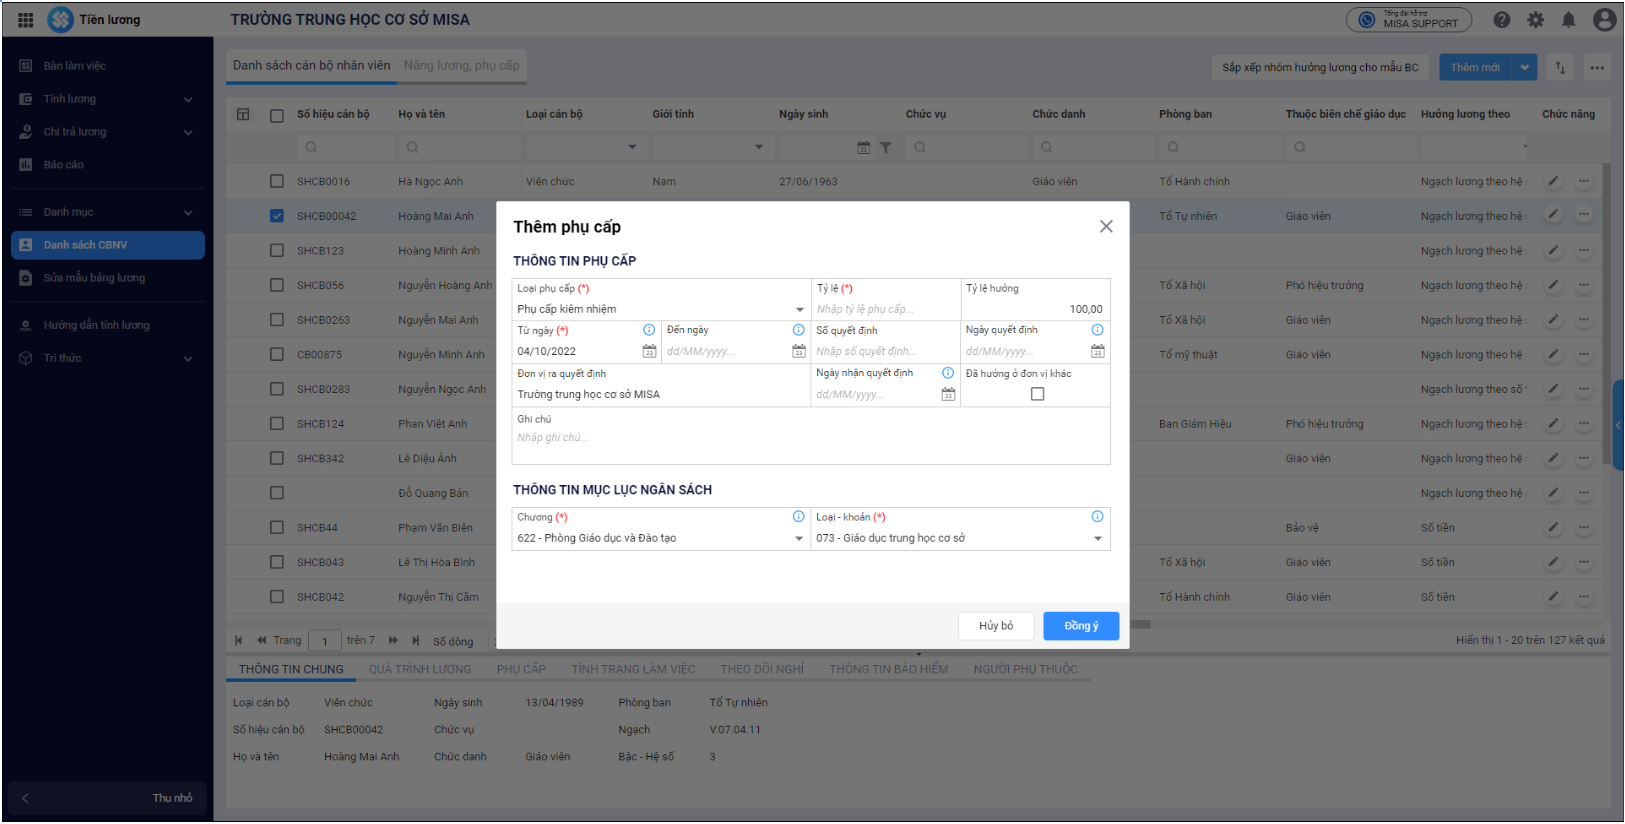Open the calendar picker for Từ ngày
This screenshot has height=824, width=1625.
(x=649, y=352)
